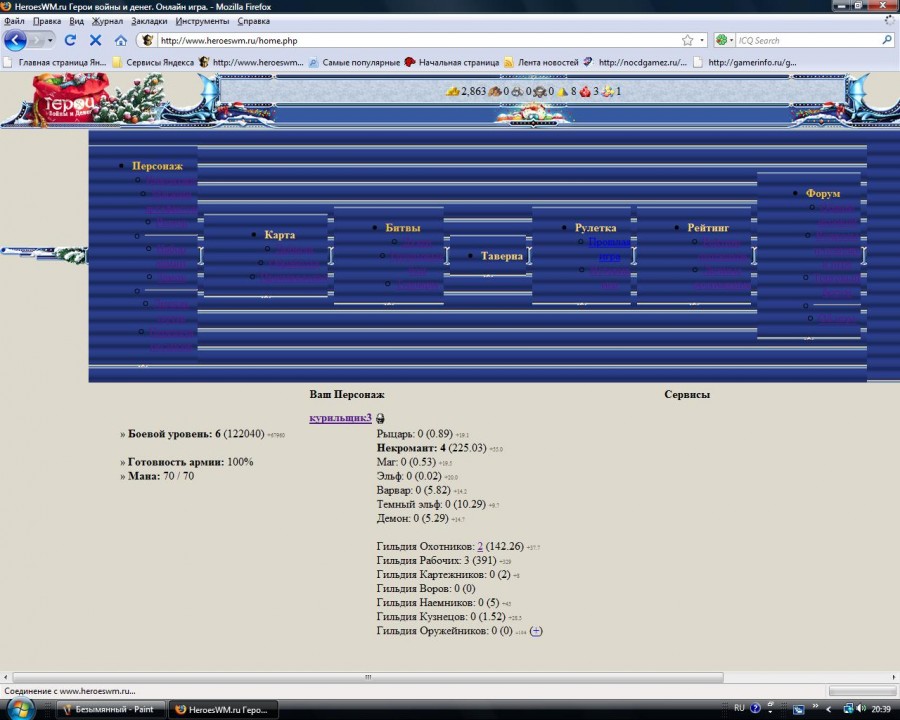
Task: Show hidden tray icons with the arrow
Action: click(x=828, y=709)
